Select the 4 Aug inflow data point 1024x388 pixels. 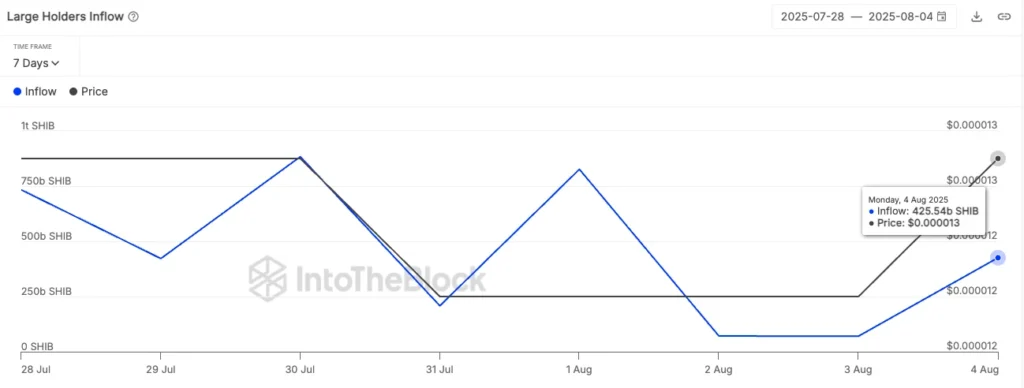[x=997, y=258]
